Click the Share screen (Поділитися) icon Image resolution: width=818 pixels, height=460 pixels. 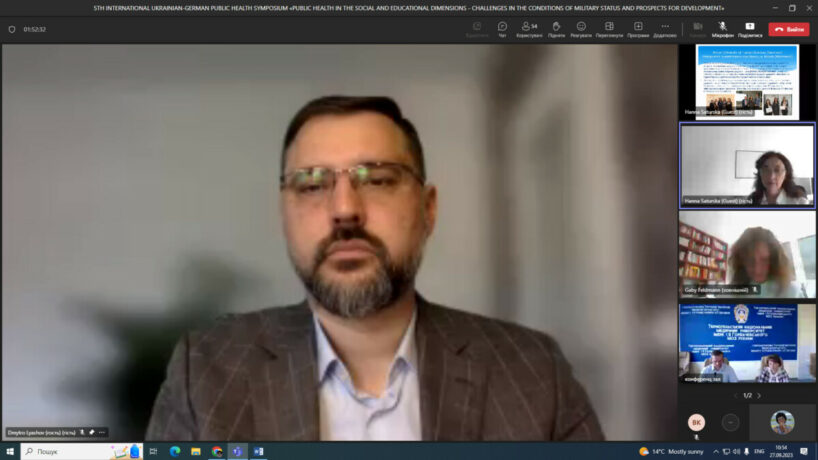coord(749,29)
